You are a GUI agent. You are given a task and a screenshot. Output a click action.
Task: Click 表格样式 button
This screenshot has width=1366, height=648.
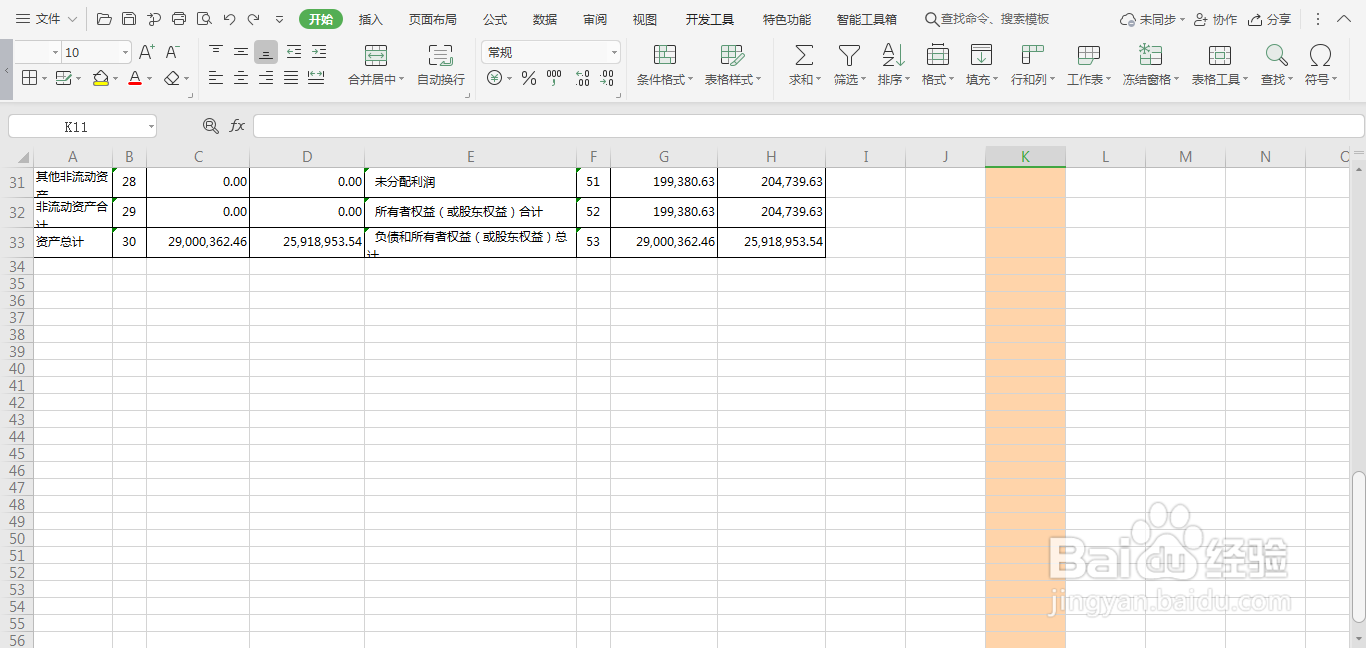tap(733, 65)
